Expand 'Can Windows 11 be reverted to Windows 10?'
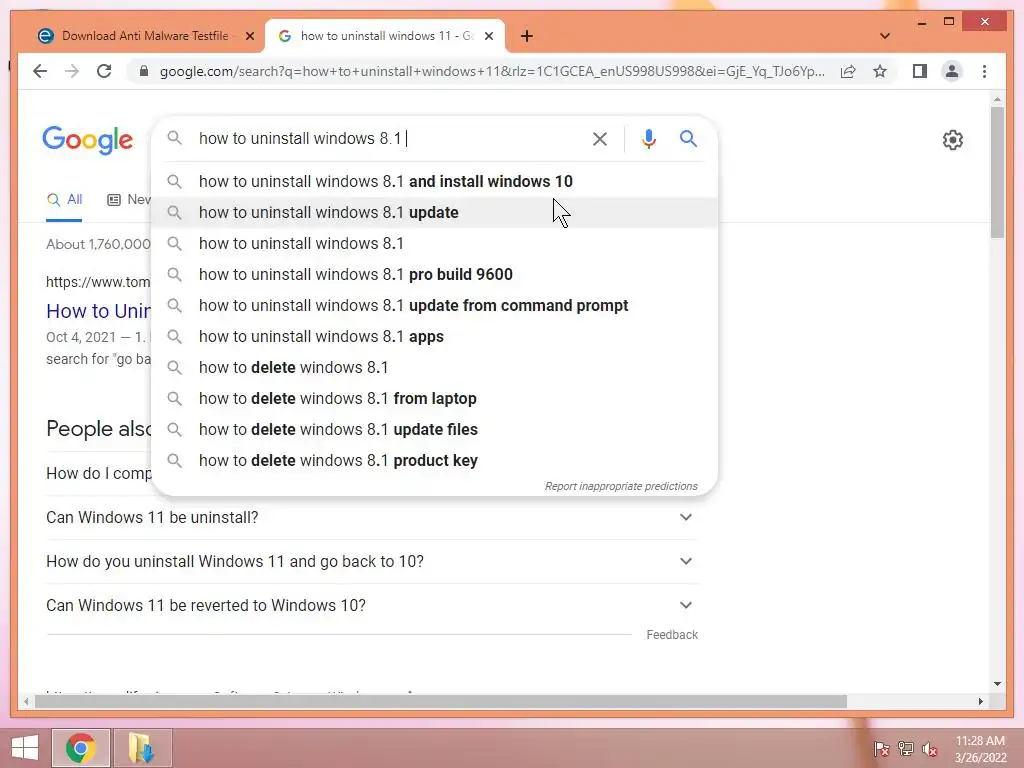 (372, 605)
